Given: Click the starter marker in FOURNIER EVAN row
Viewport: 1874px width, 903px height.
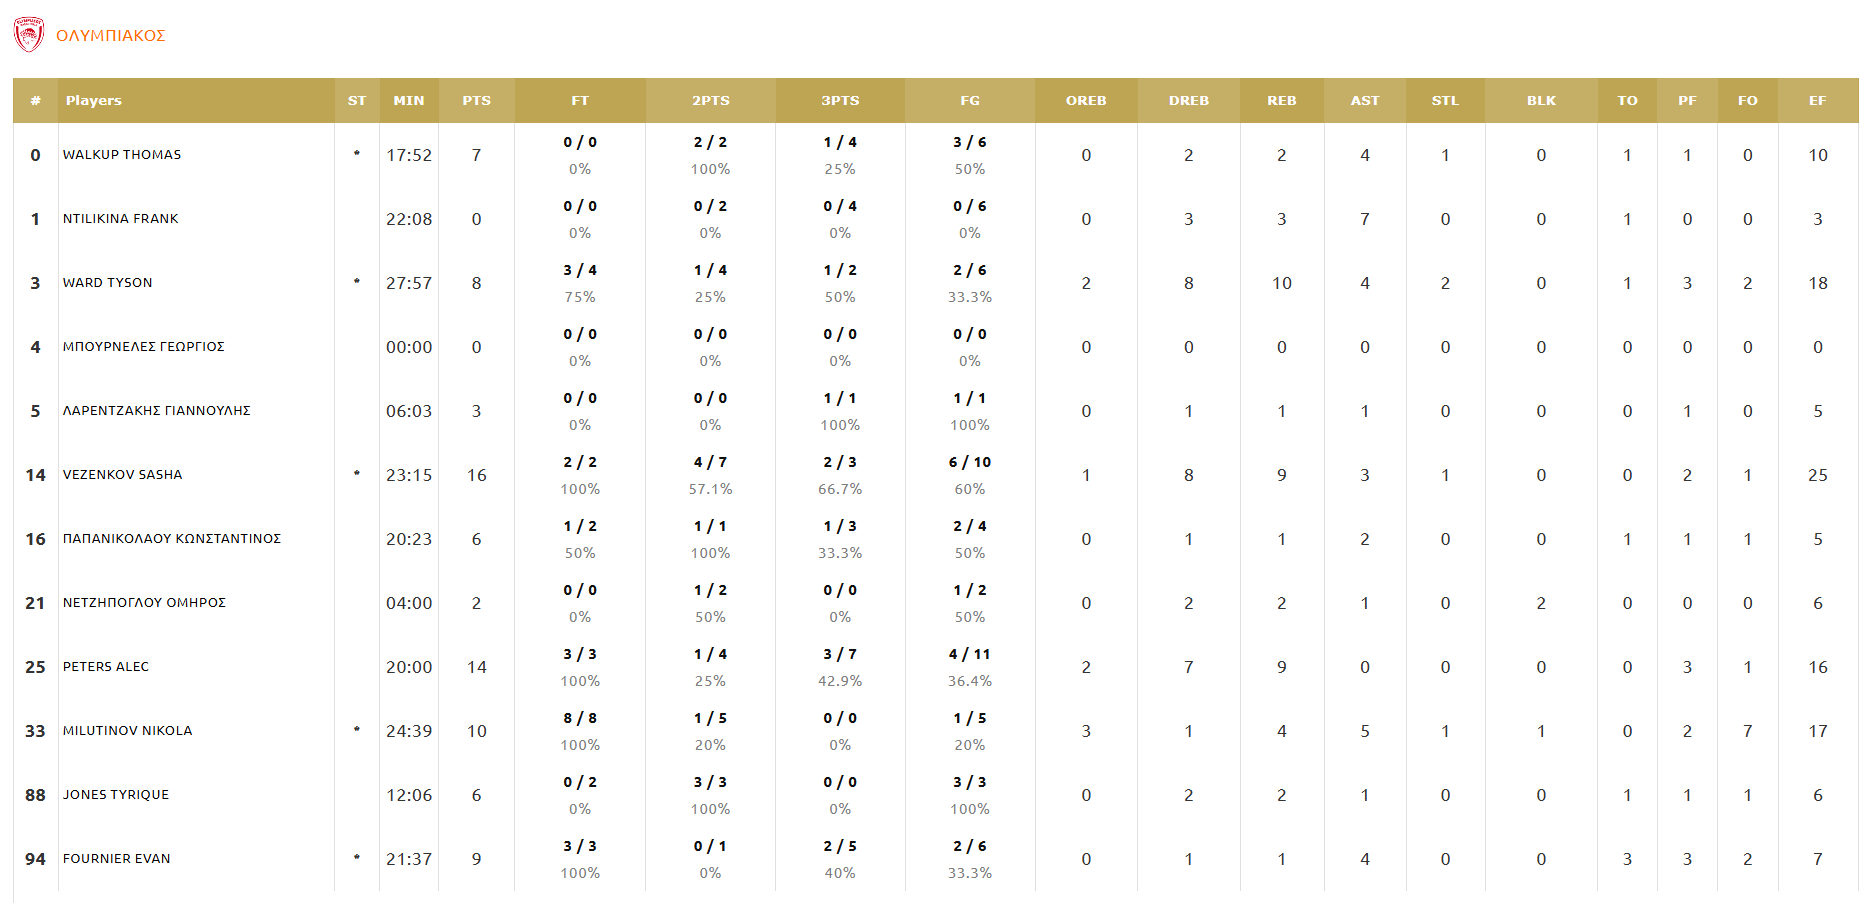Looking at the screenshot, I should point(357,858).
